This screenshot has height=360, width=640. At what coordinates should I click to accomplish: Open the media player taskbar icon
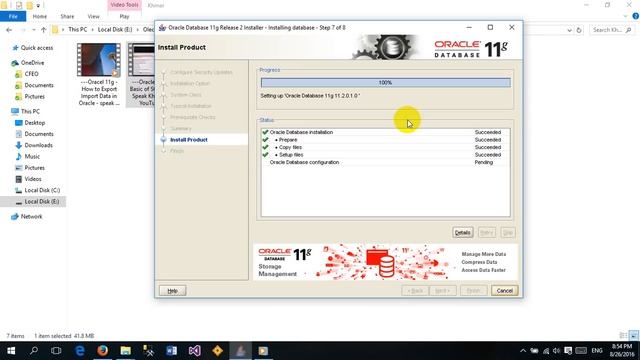[x=263, y=351]
